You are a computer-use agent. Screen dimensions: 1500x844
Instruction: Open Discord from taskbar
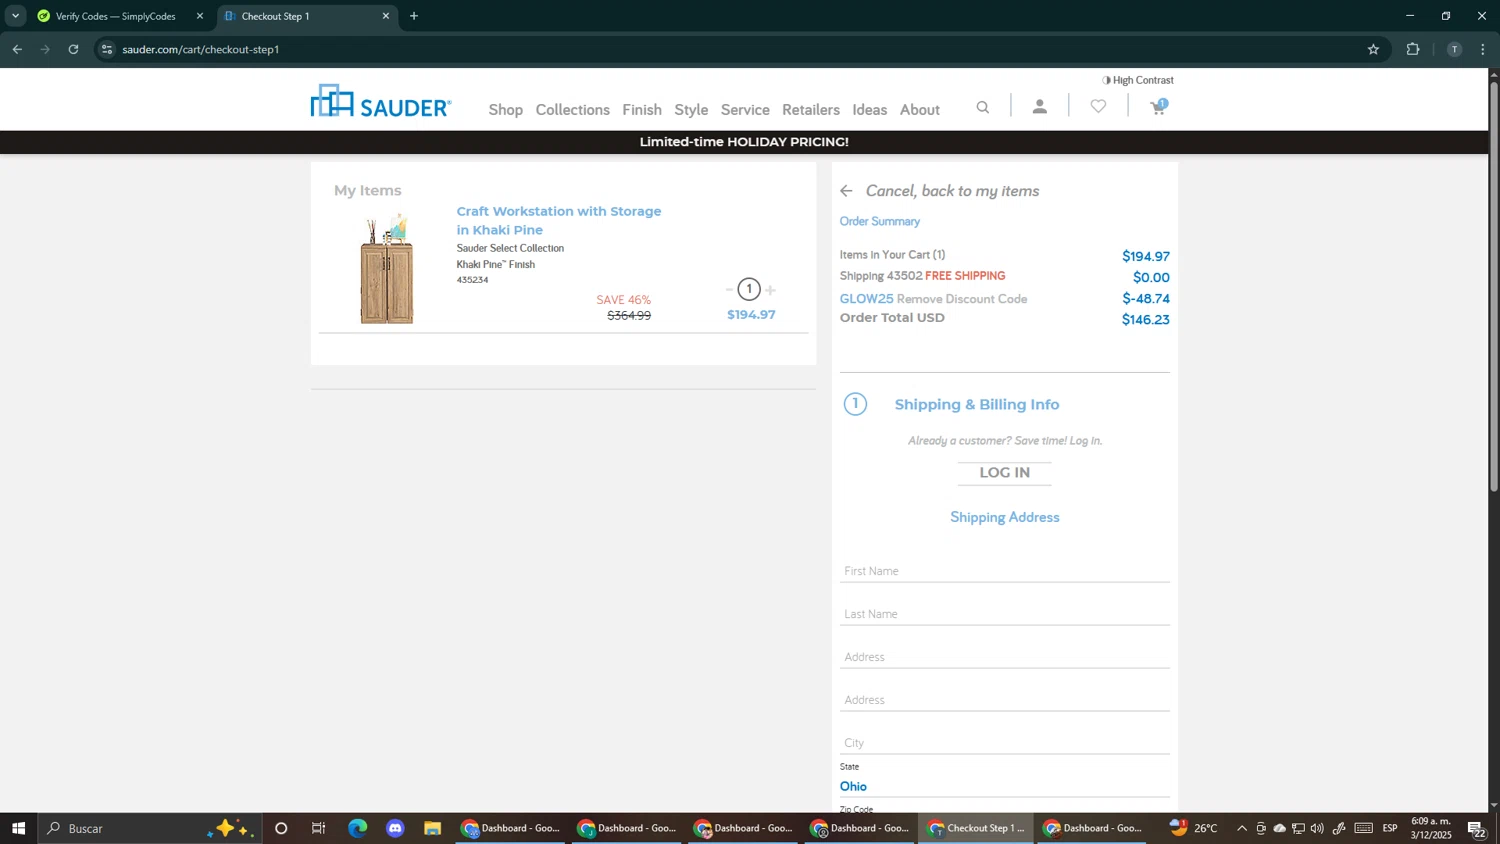pos(395,828)
